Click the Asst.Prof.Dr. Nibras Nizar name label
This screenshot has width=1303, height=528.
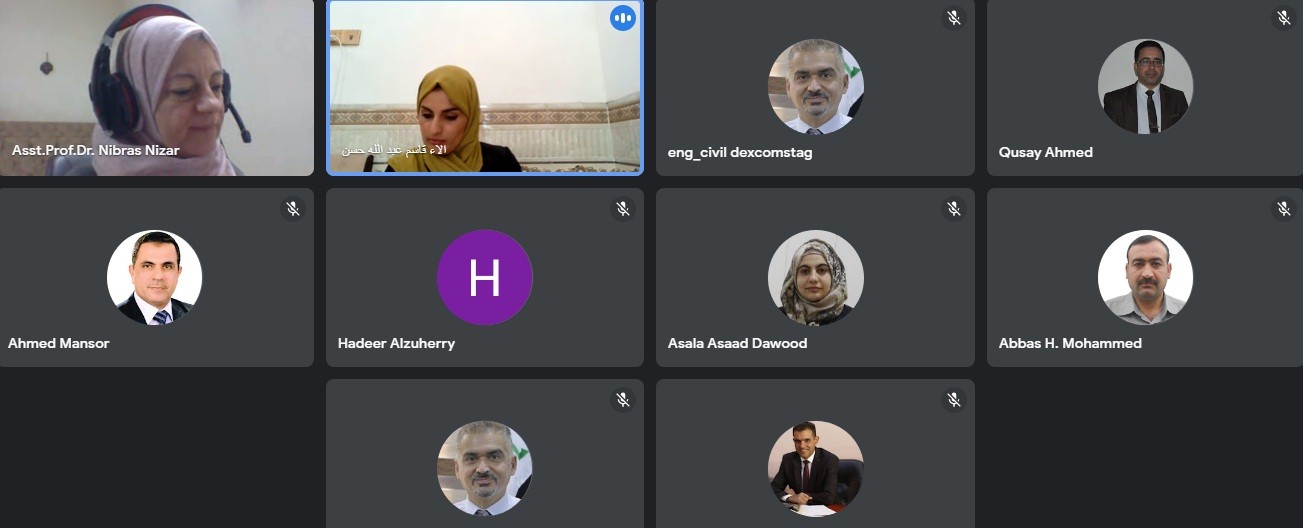(x=96, y=150)
